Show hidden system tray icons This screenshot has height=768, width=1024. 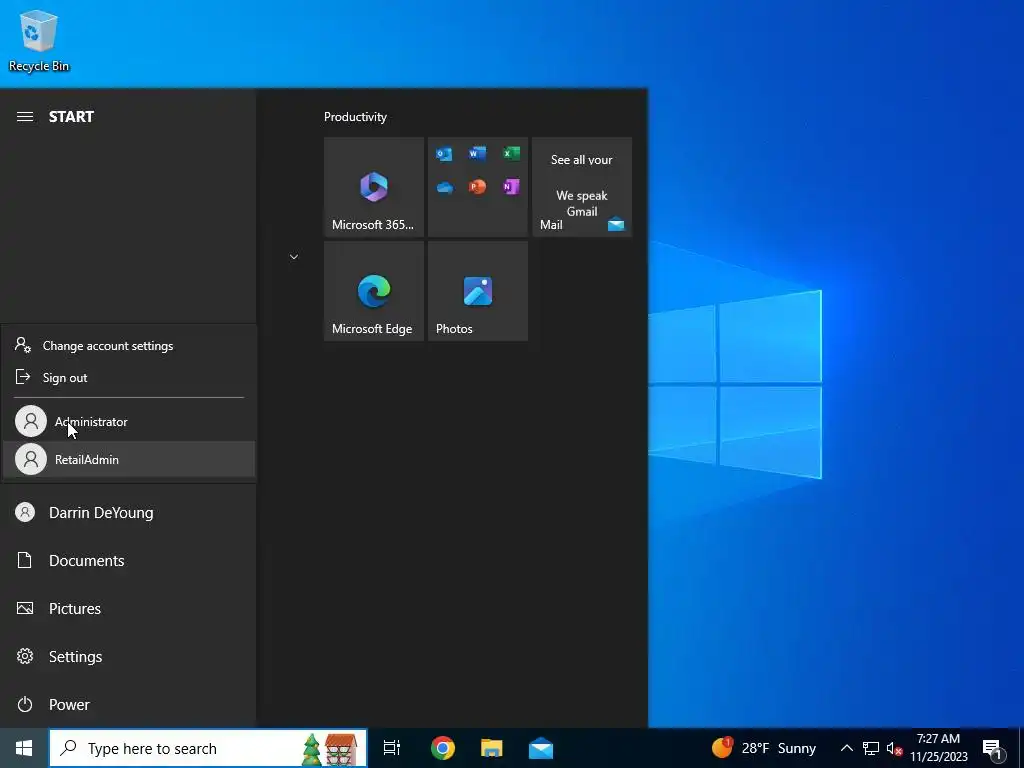[846, 748]
